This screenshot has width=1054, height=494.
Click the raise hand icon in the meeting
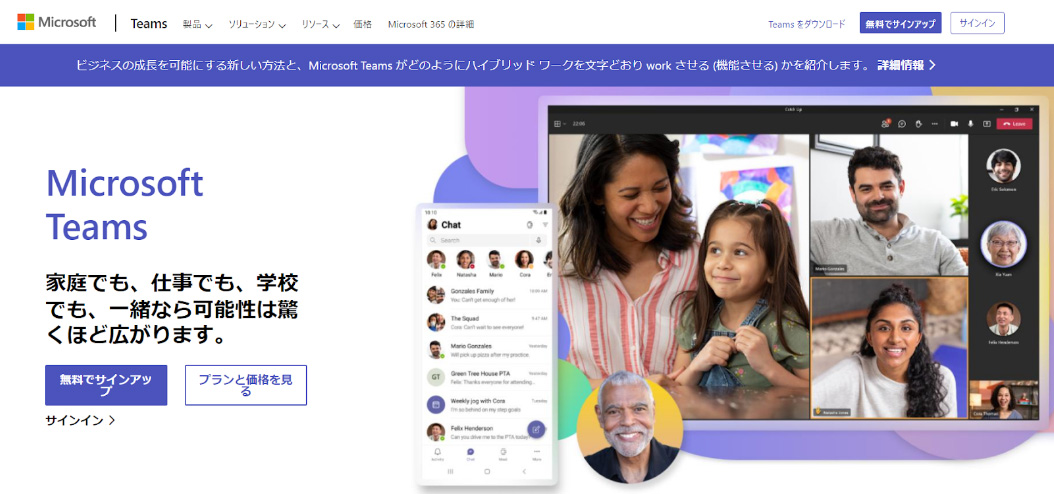pyautogui.click(x=918, y=124)
